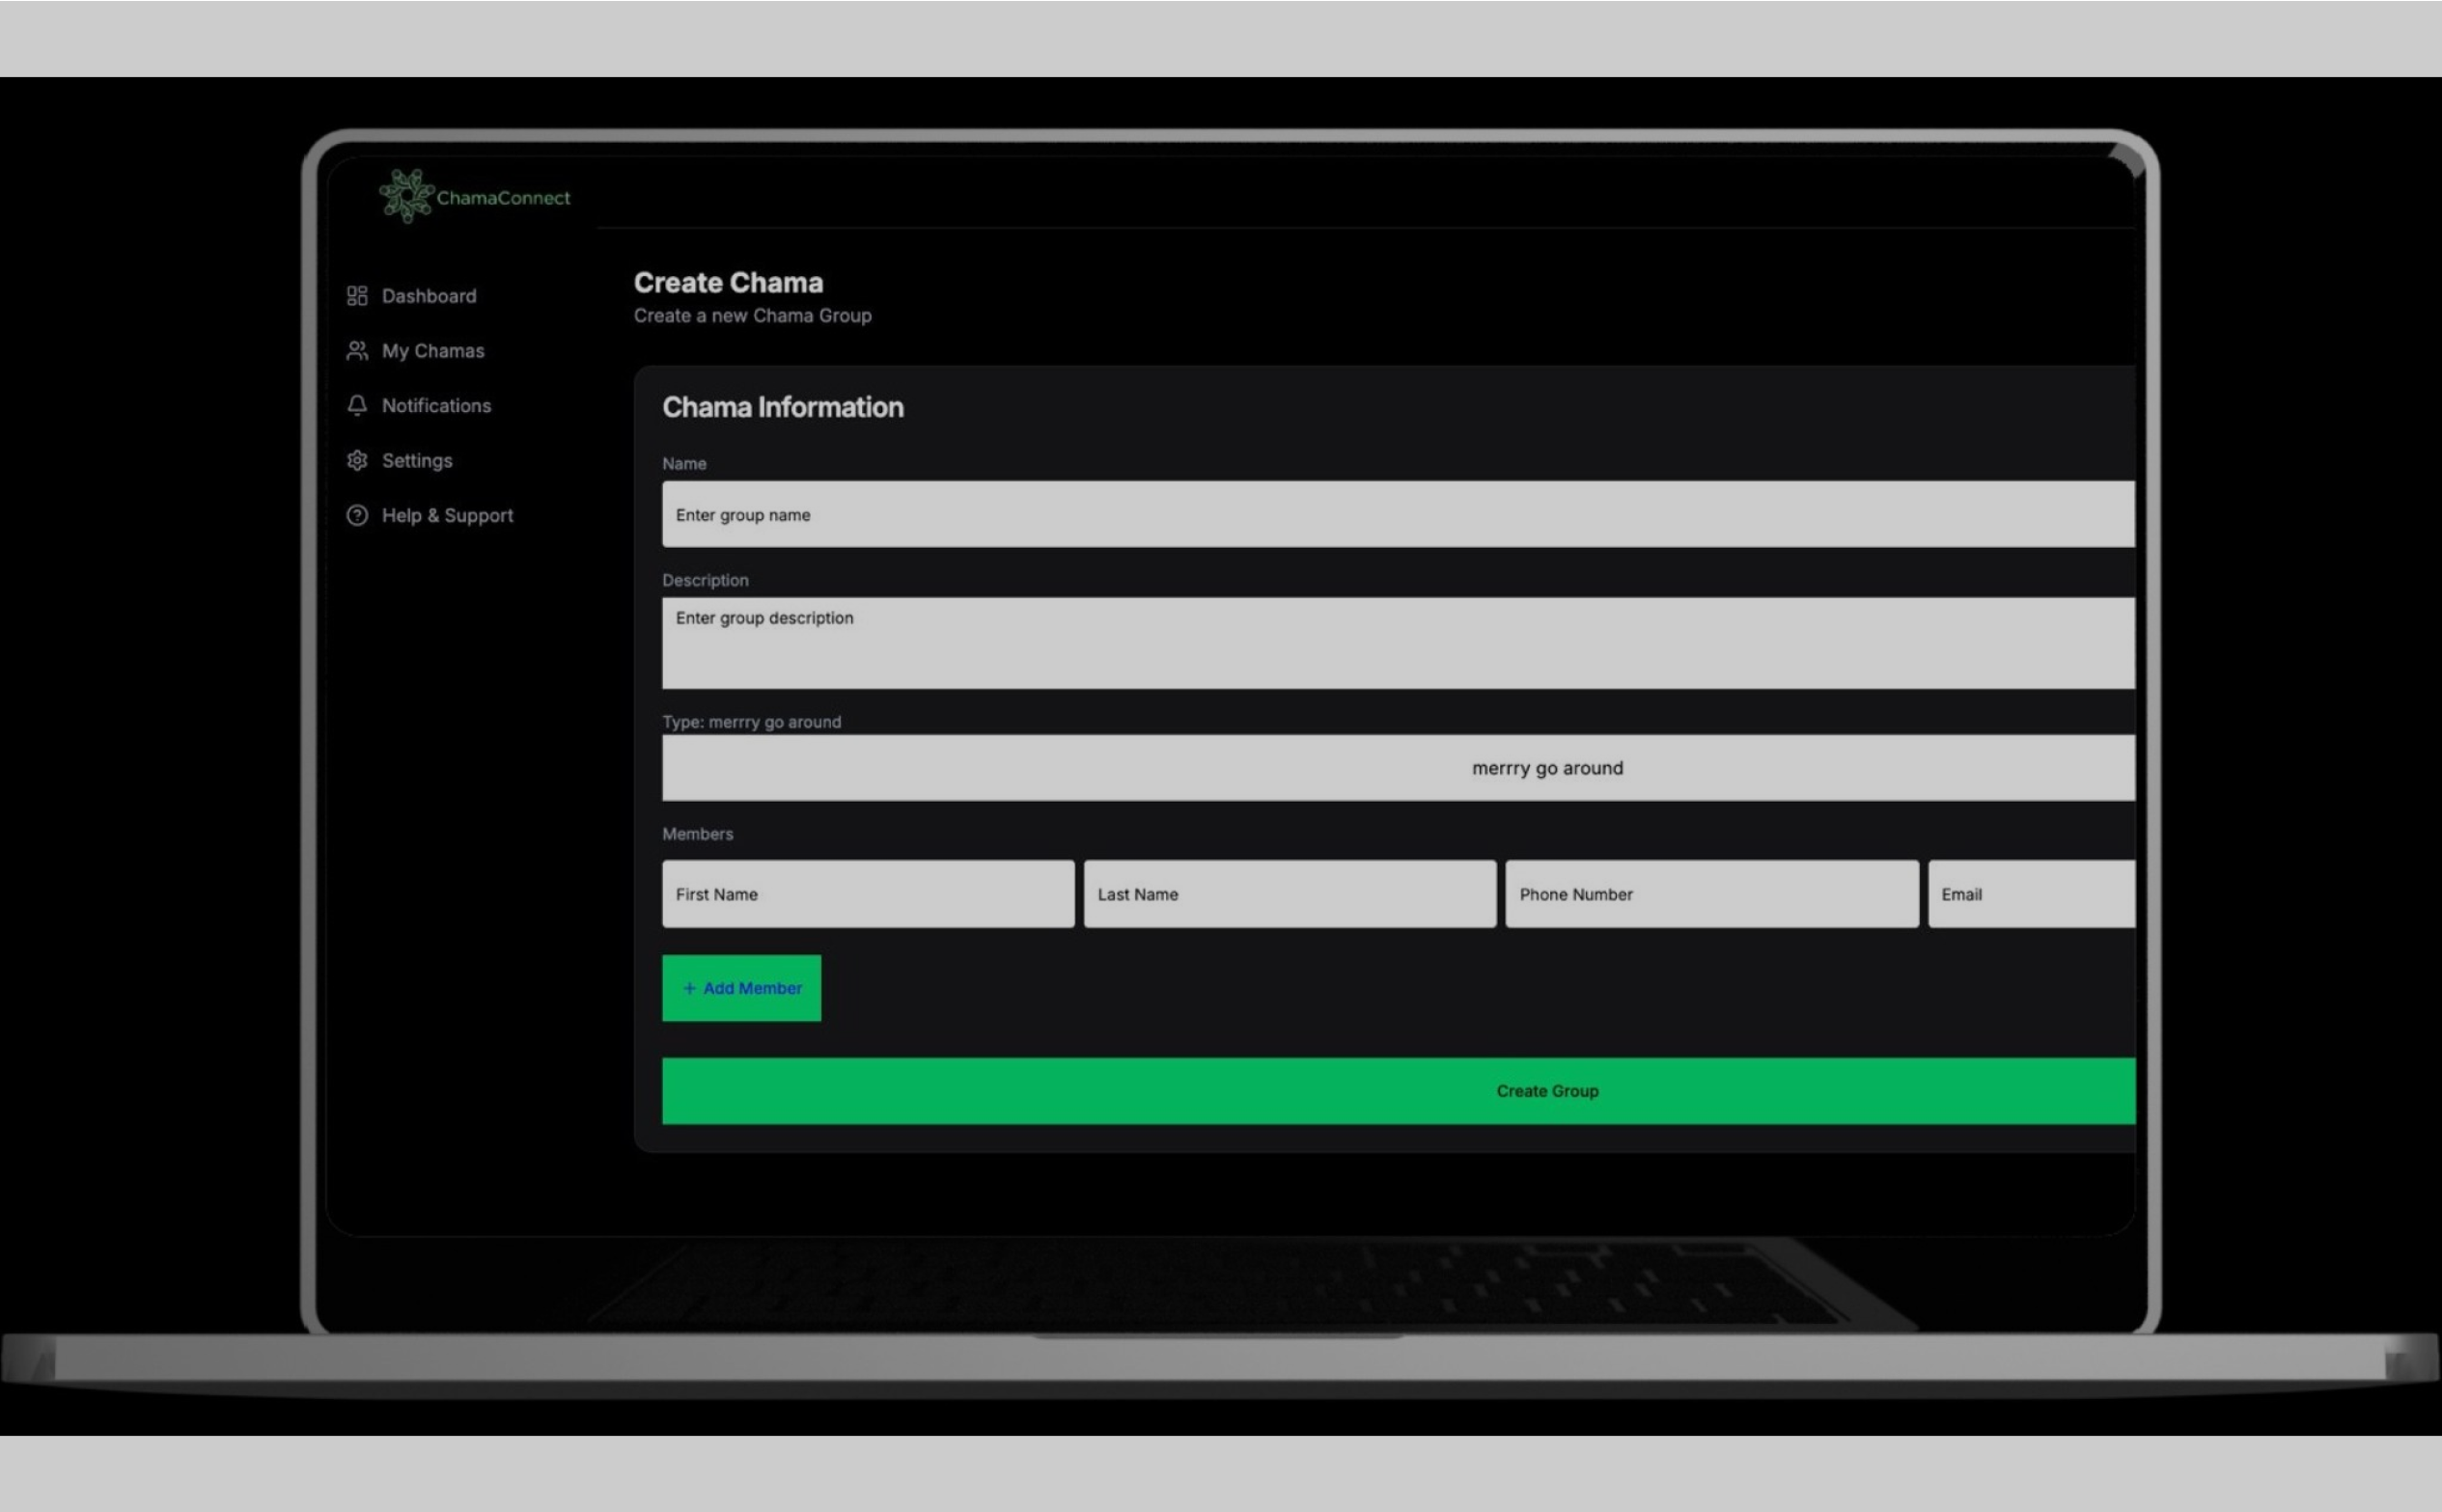Screen dimensions: 2442x1512
Task: Open Notifications from the sidebar
Action: [x=436, y=406]
